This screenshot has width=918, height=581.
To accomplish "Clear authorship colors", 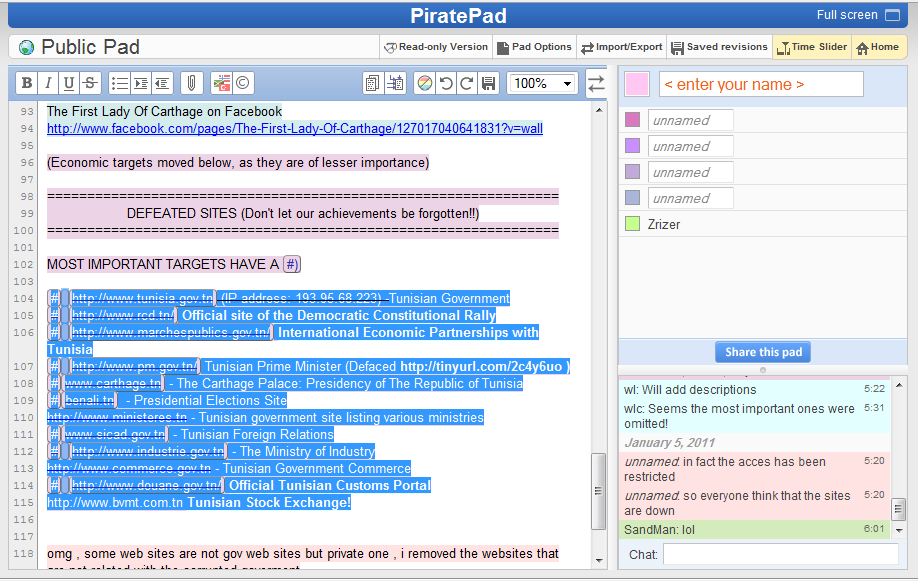I will pyautogui.click(x=425, y=83).
